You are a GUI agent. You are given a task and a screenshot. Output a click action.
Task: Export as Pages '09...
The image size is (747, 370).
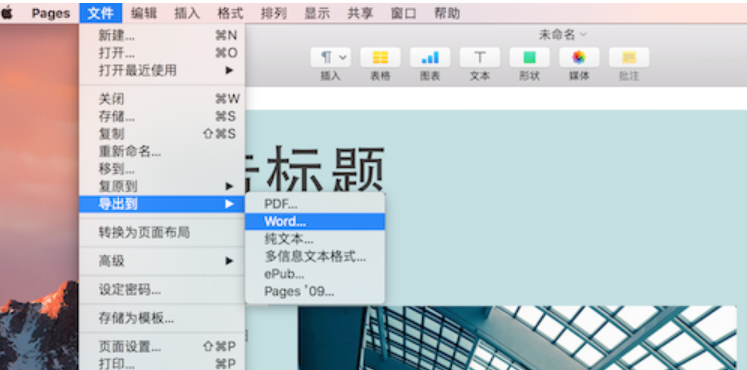(315, 291)
